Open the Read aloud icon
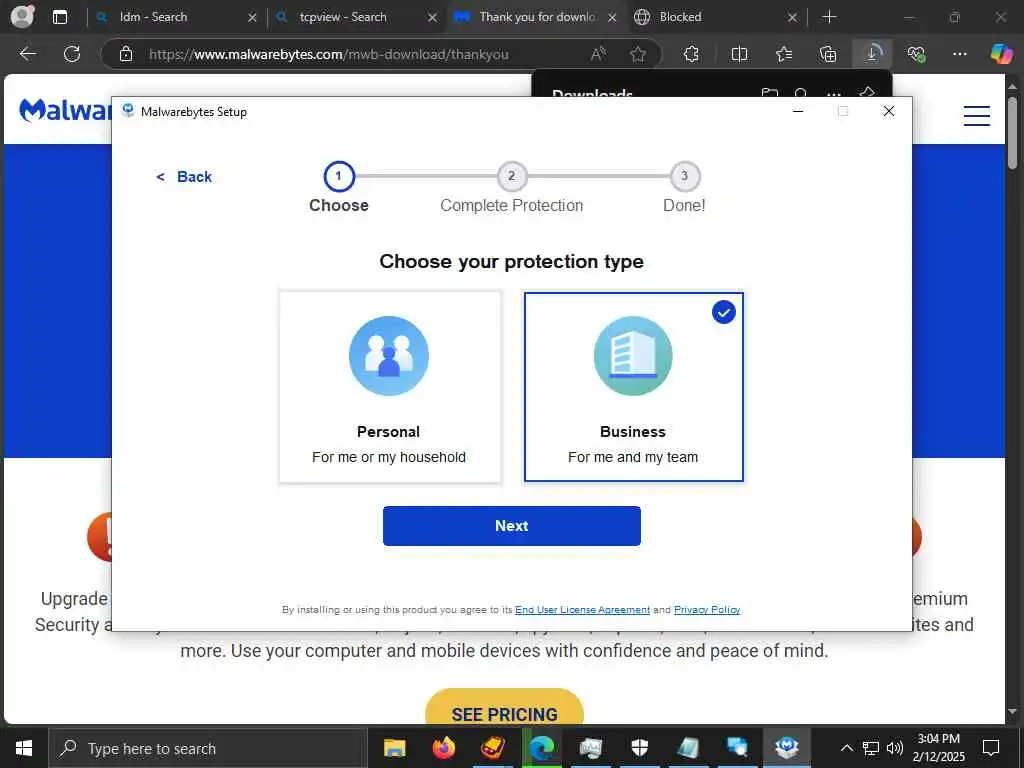 tap(598, 54)
